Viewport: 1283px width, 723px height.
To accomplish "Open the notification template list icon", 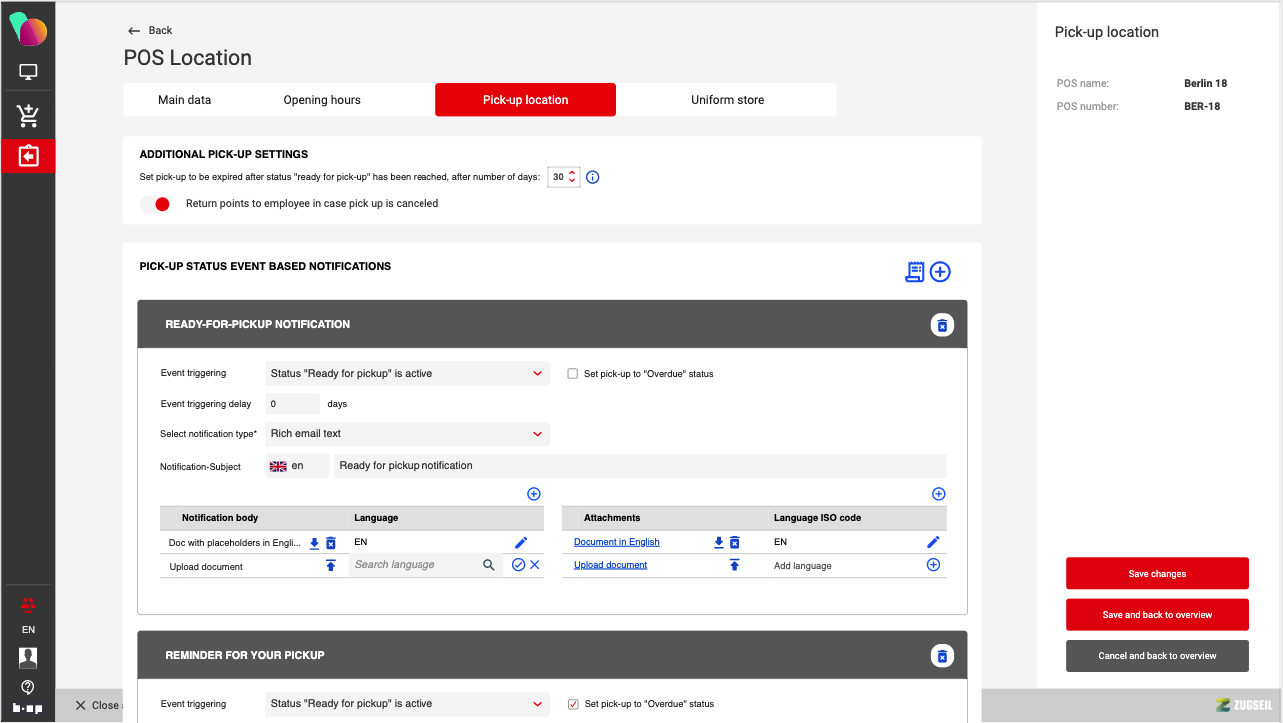I will pos(914,272).
